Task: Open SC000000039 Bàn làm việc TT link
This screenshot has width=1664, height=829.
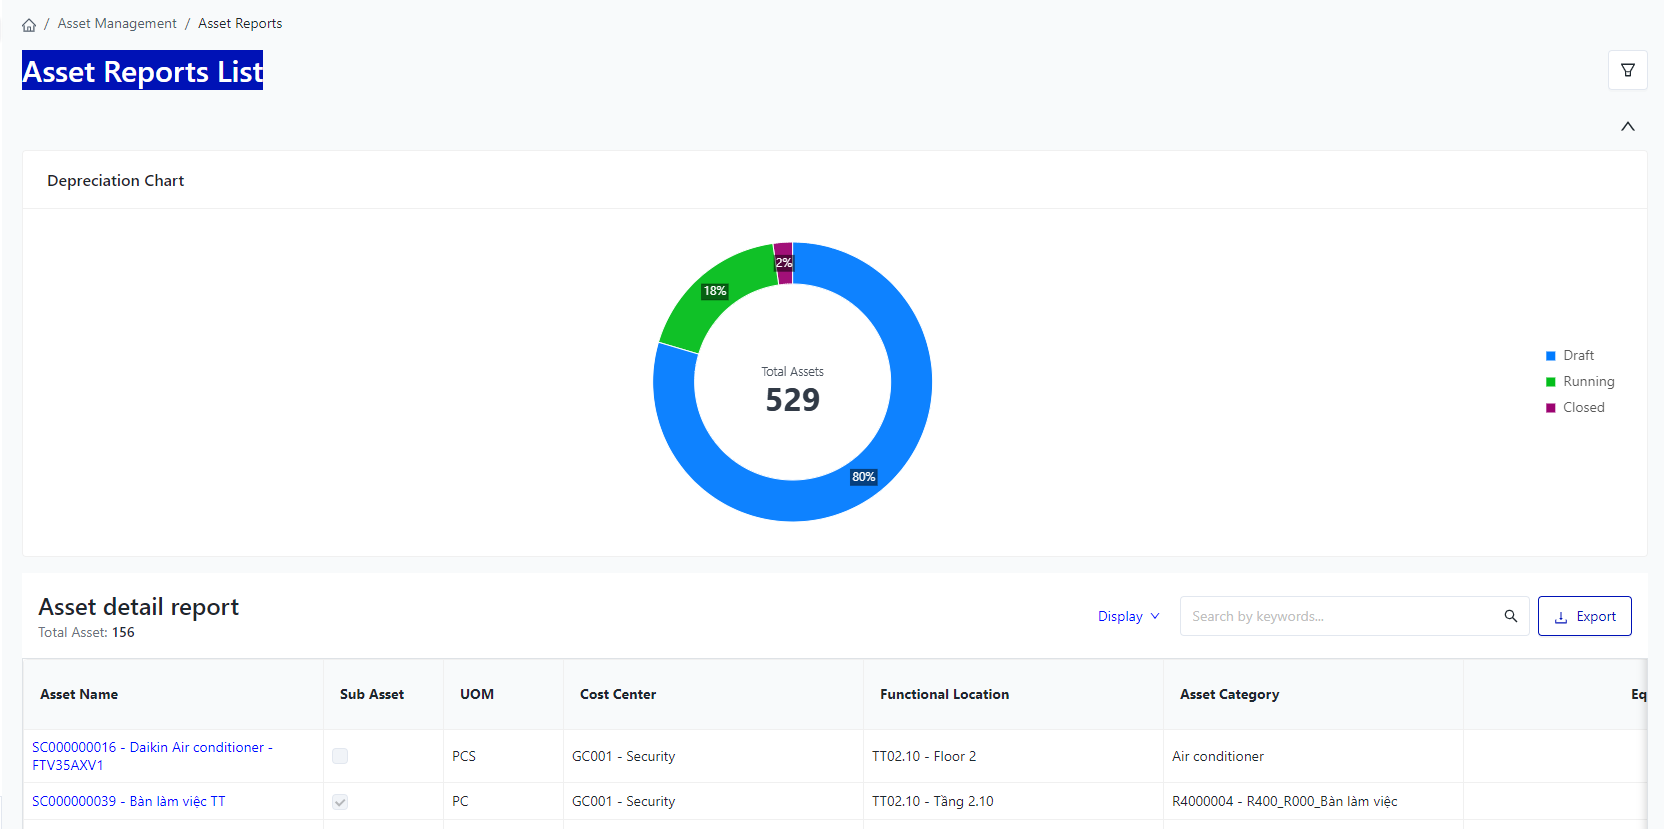Action: pyautogui.click(x=129, y=801)
